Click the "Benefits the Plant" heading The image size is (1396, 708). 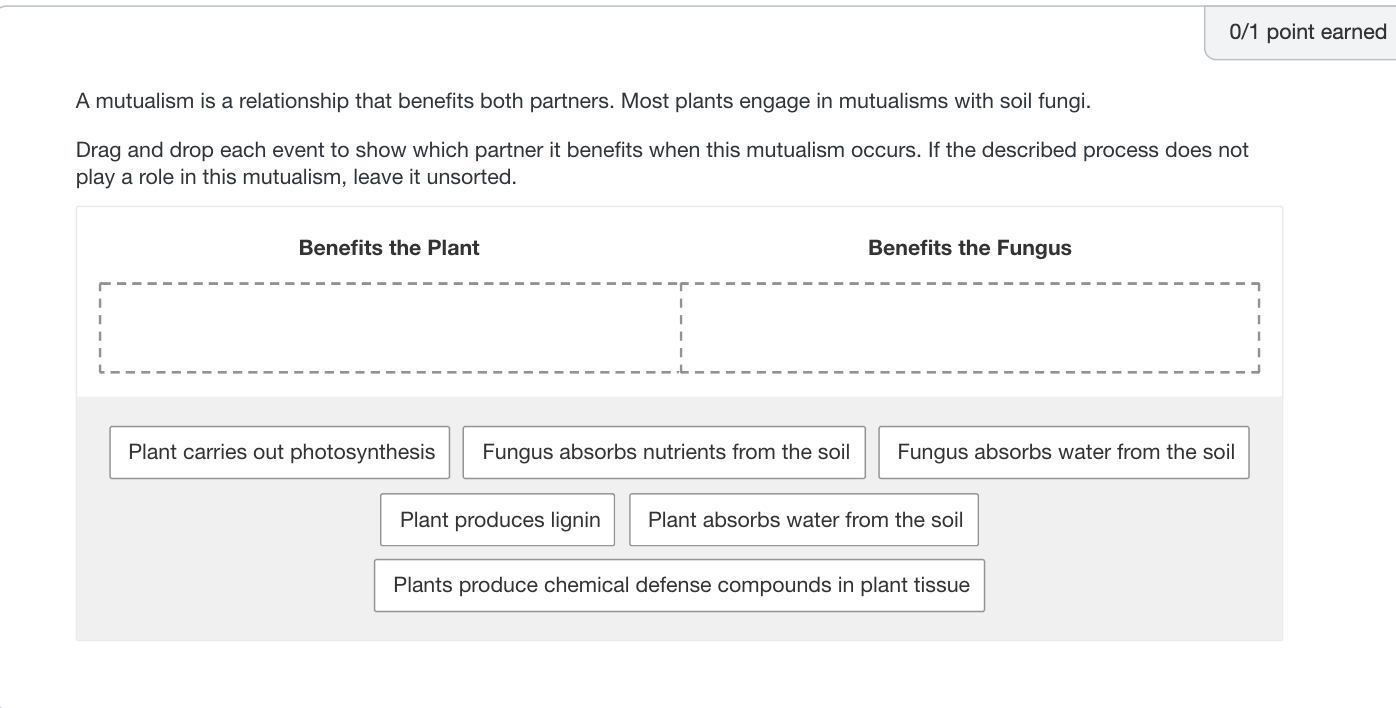coord(388,247)
